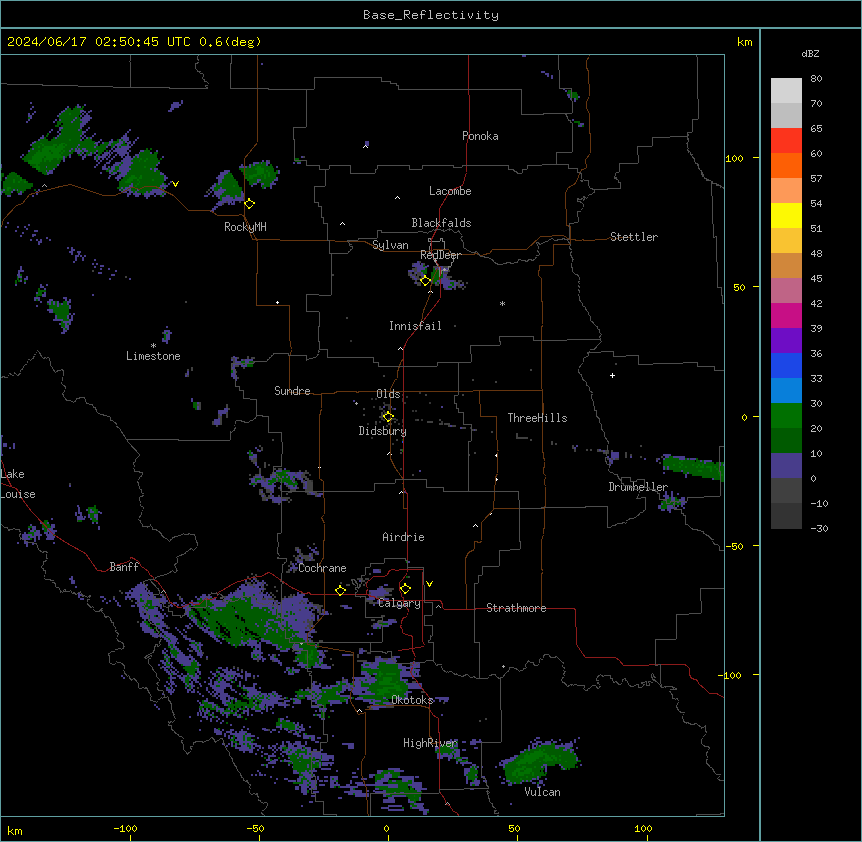Viewport: 862px width, 842px height.
Task: Click the yellow diamond marker beside RockyMH
Action: coord(250,204)
